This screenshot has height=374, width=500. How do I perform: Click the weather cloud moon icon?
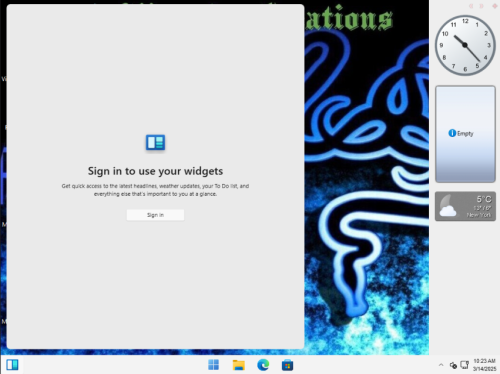point(447,206)
